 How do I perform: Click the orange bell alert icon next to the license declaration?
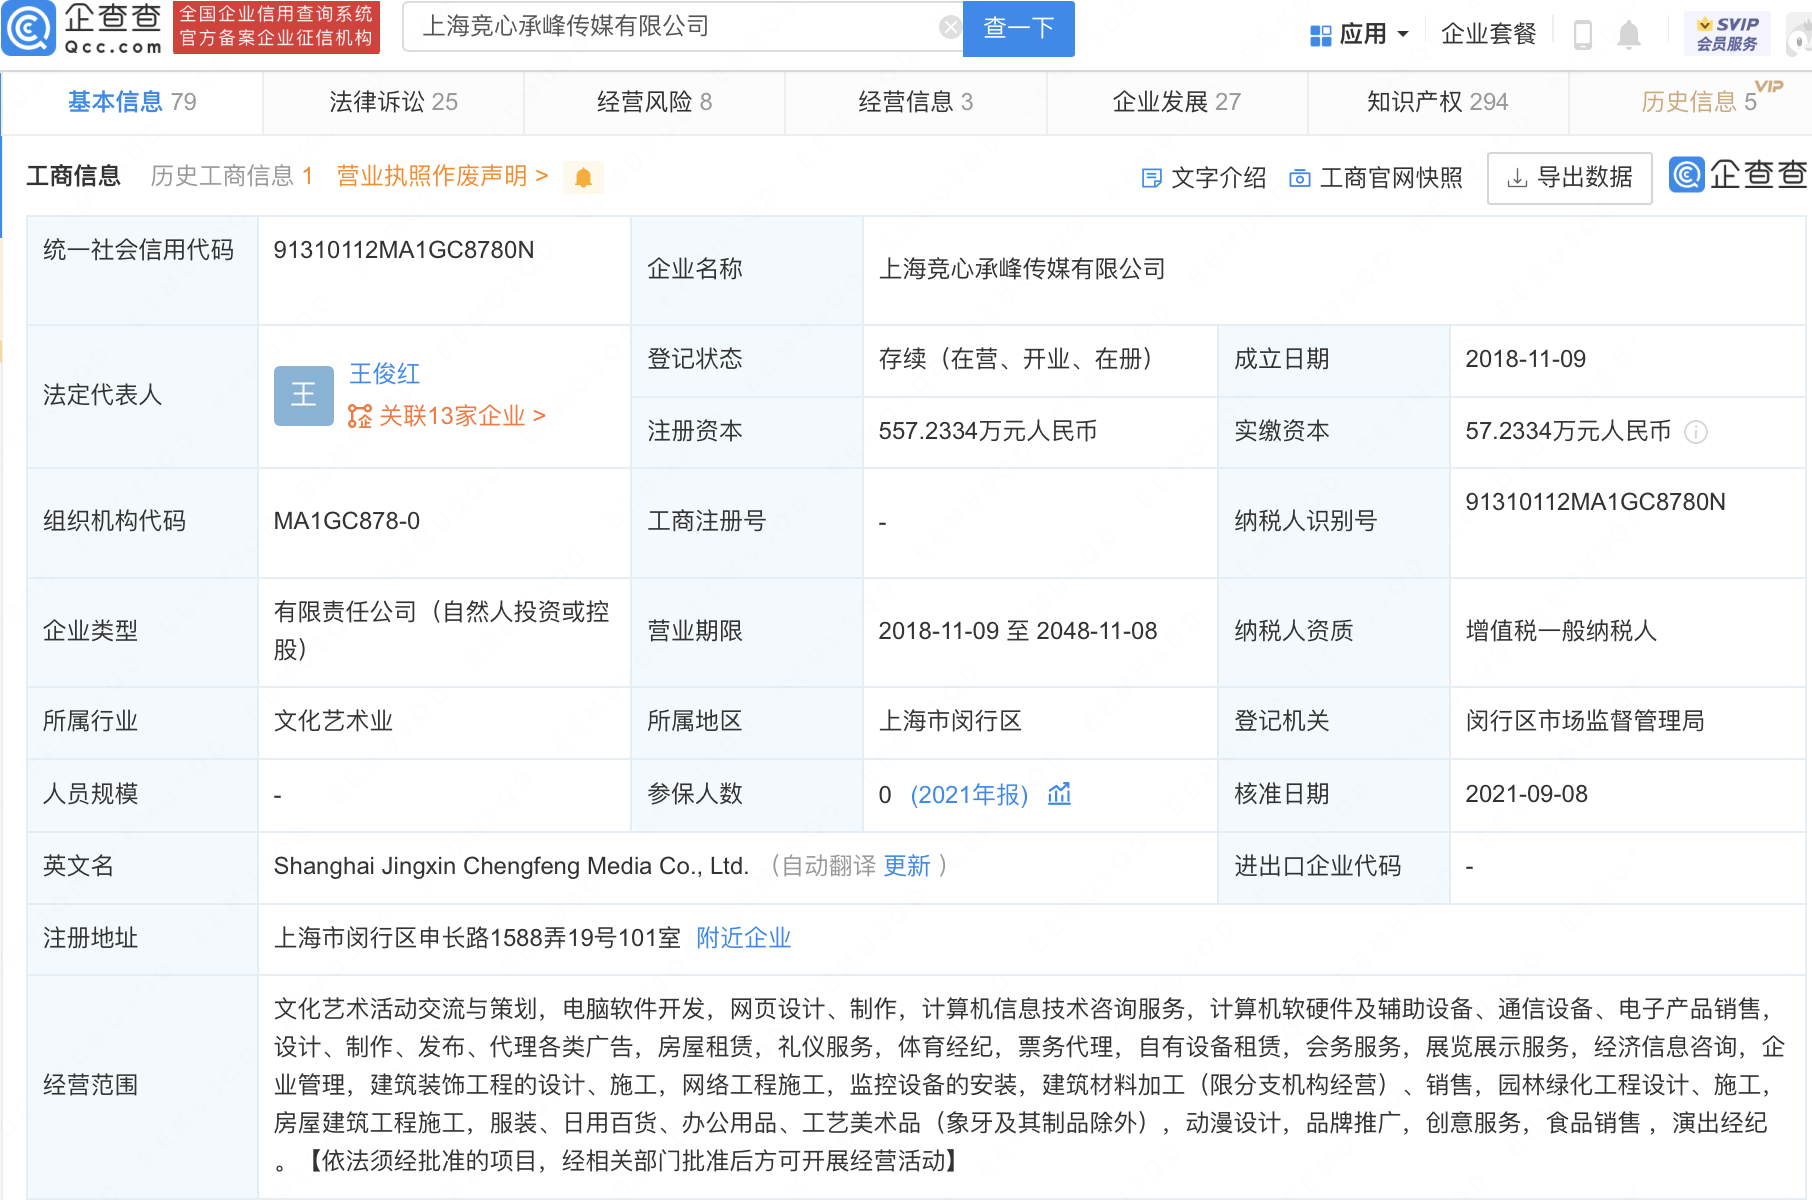[x=583, y=178]
